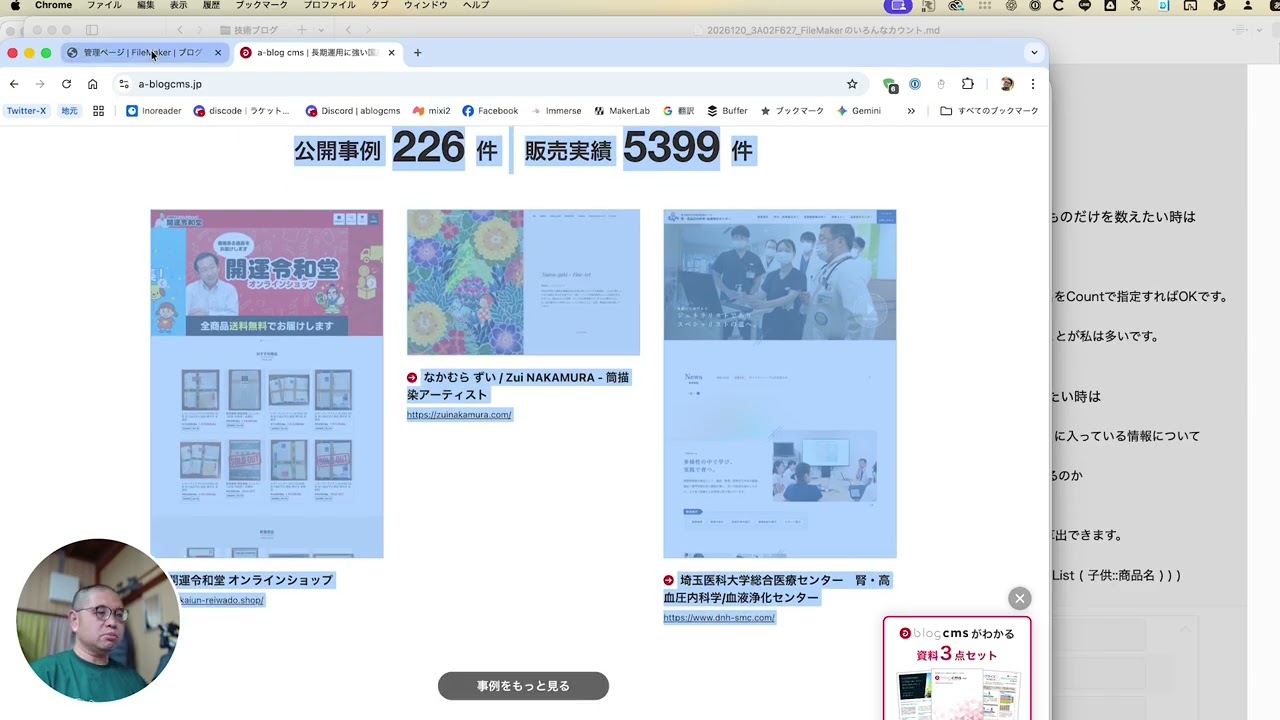Click the site info icon in address bar
Screen dimensions: 1280x720
(123, 84)
